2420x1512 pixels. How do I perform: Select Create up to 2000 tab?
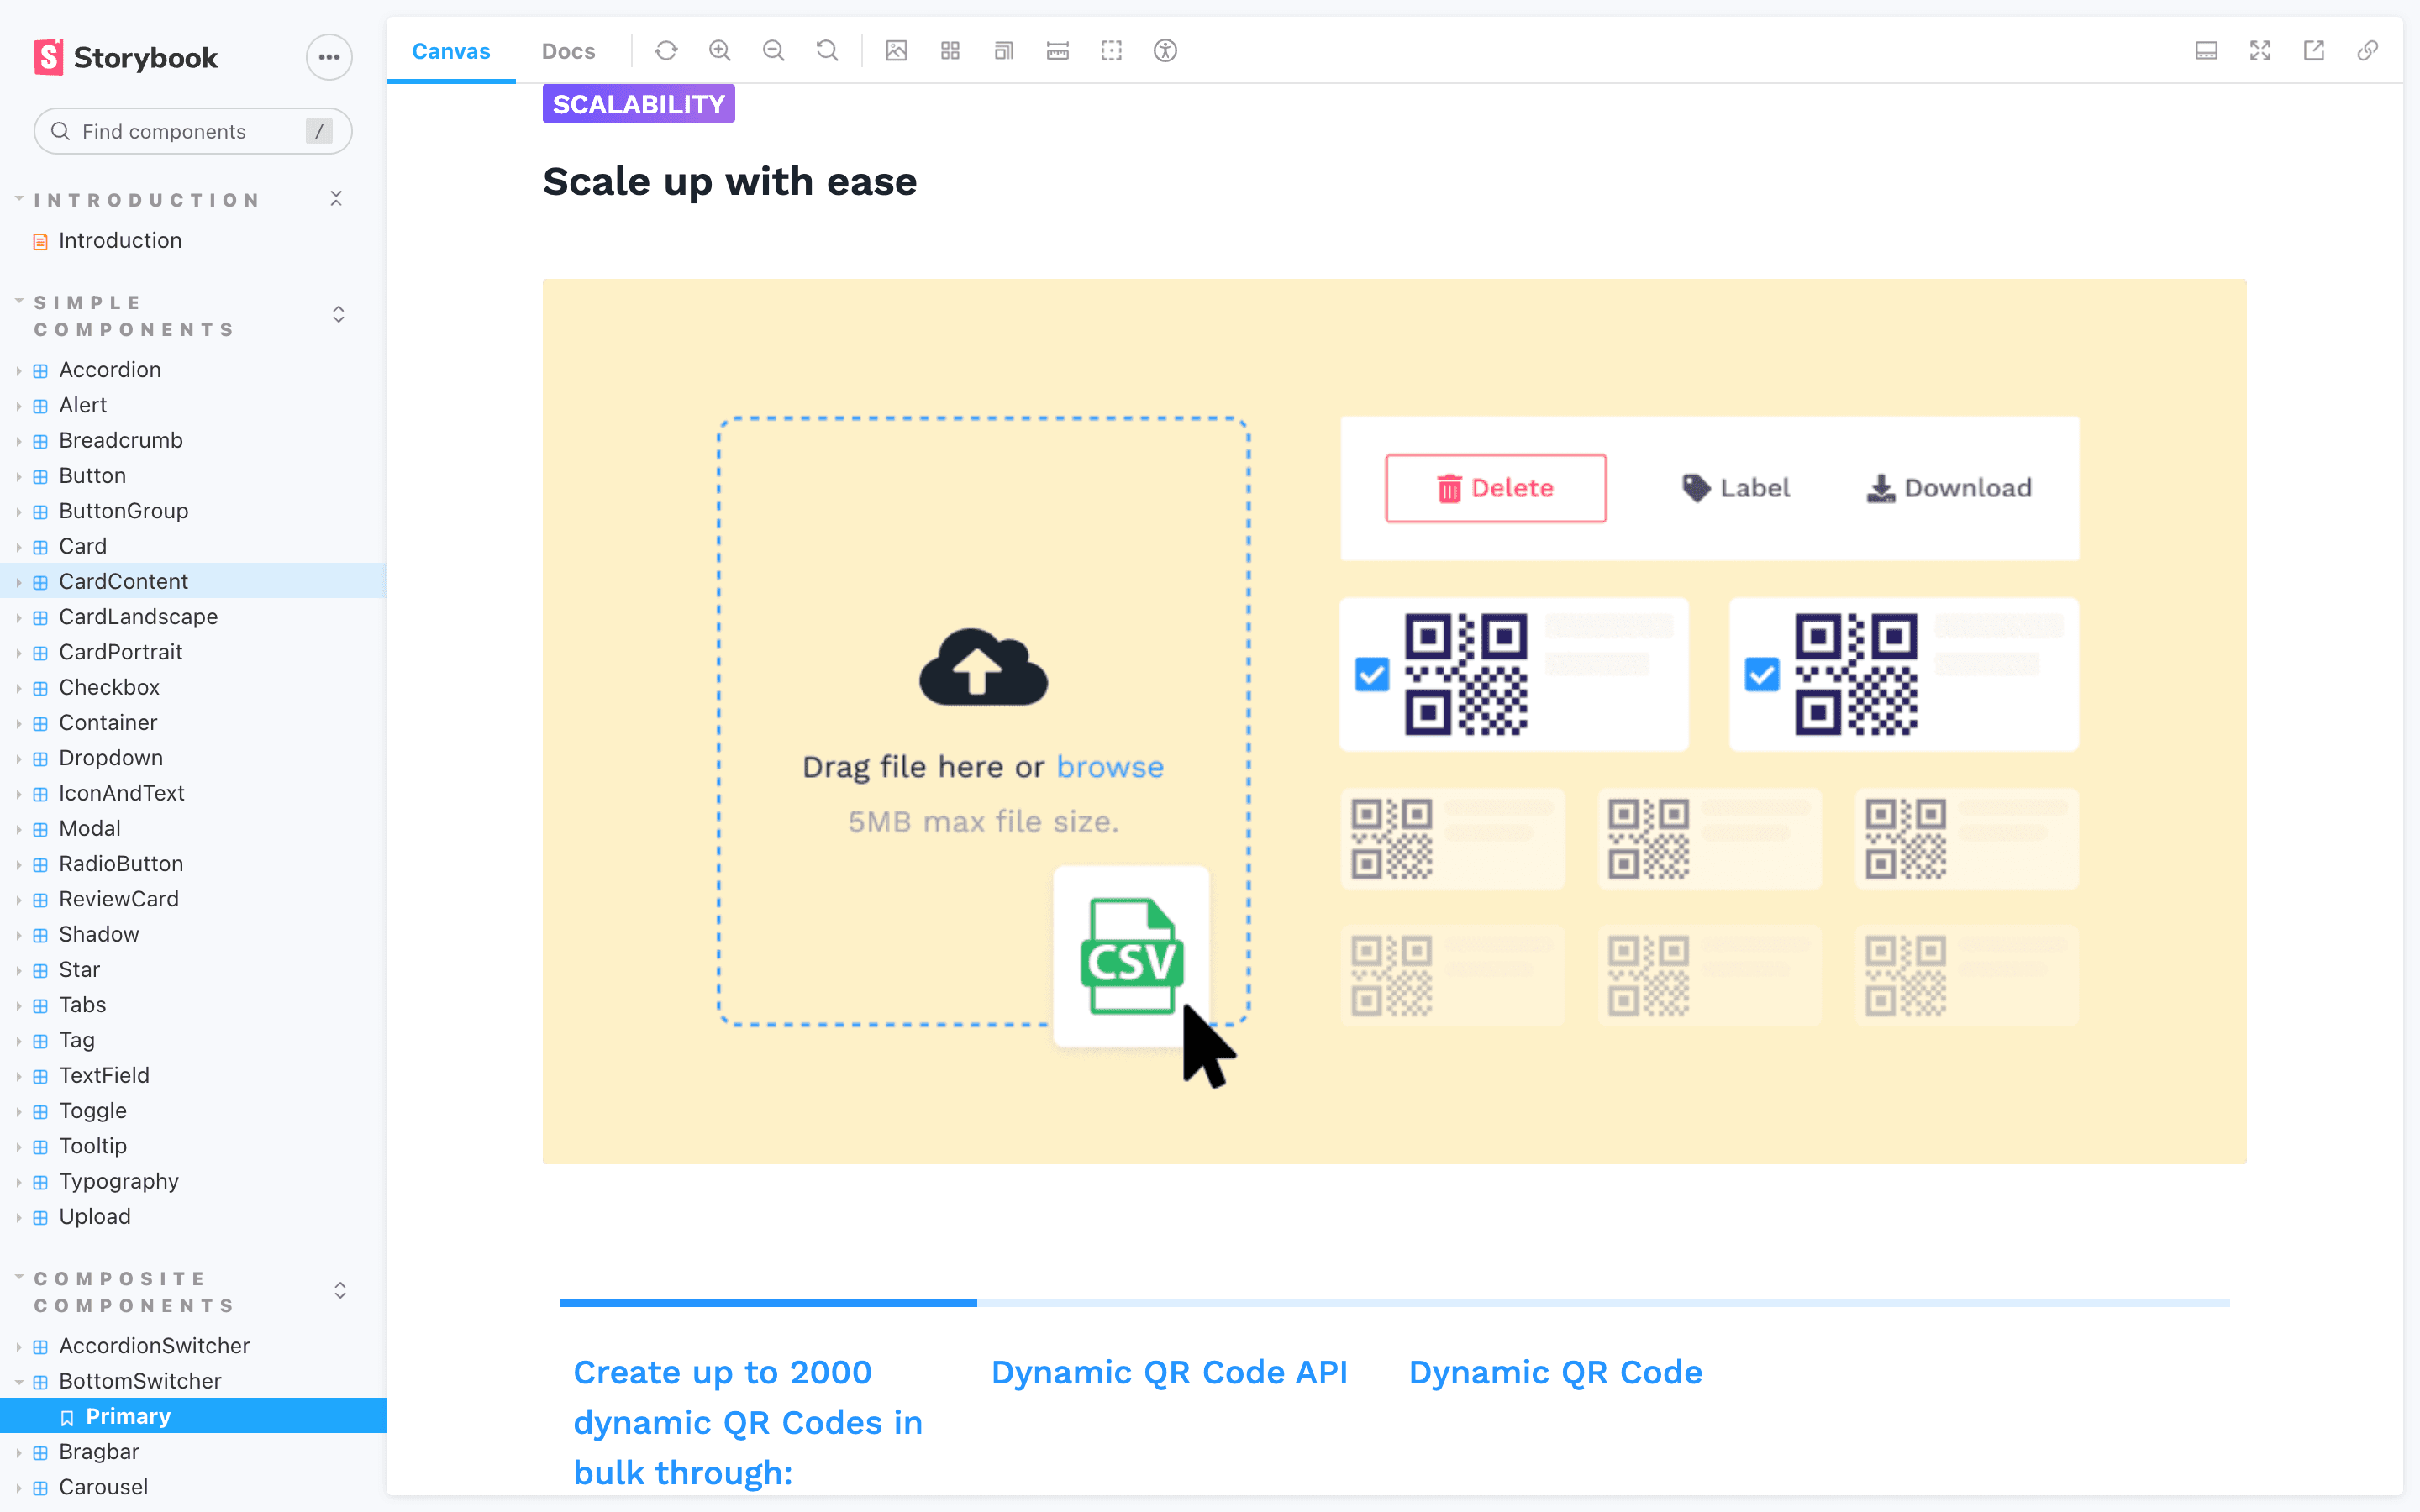click(x=748, y=1422)
